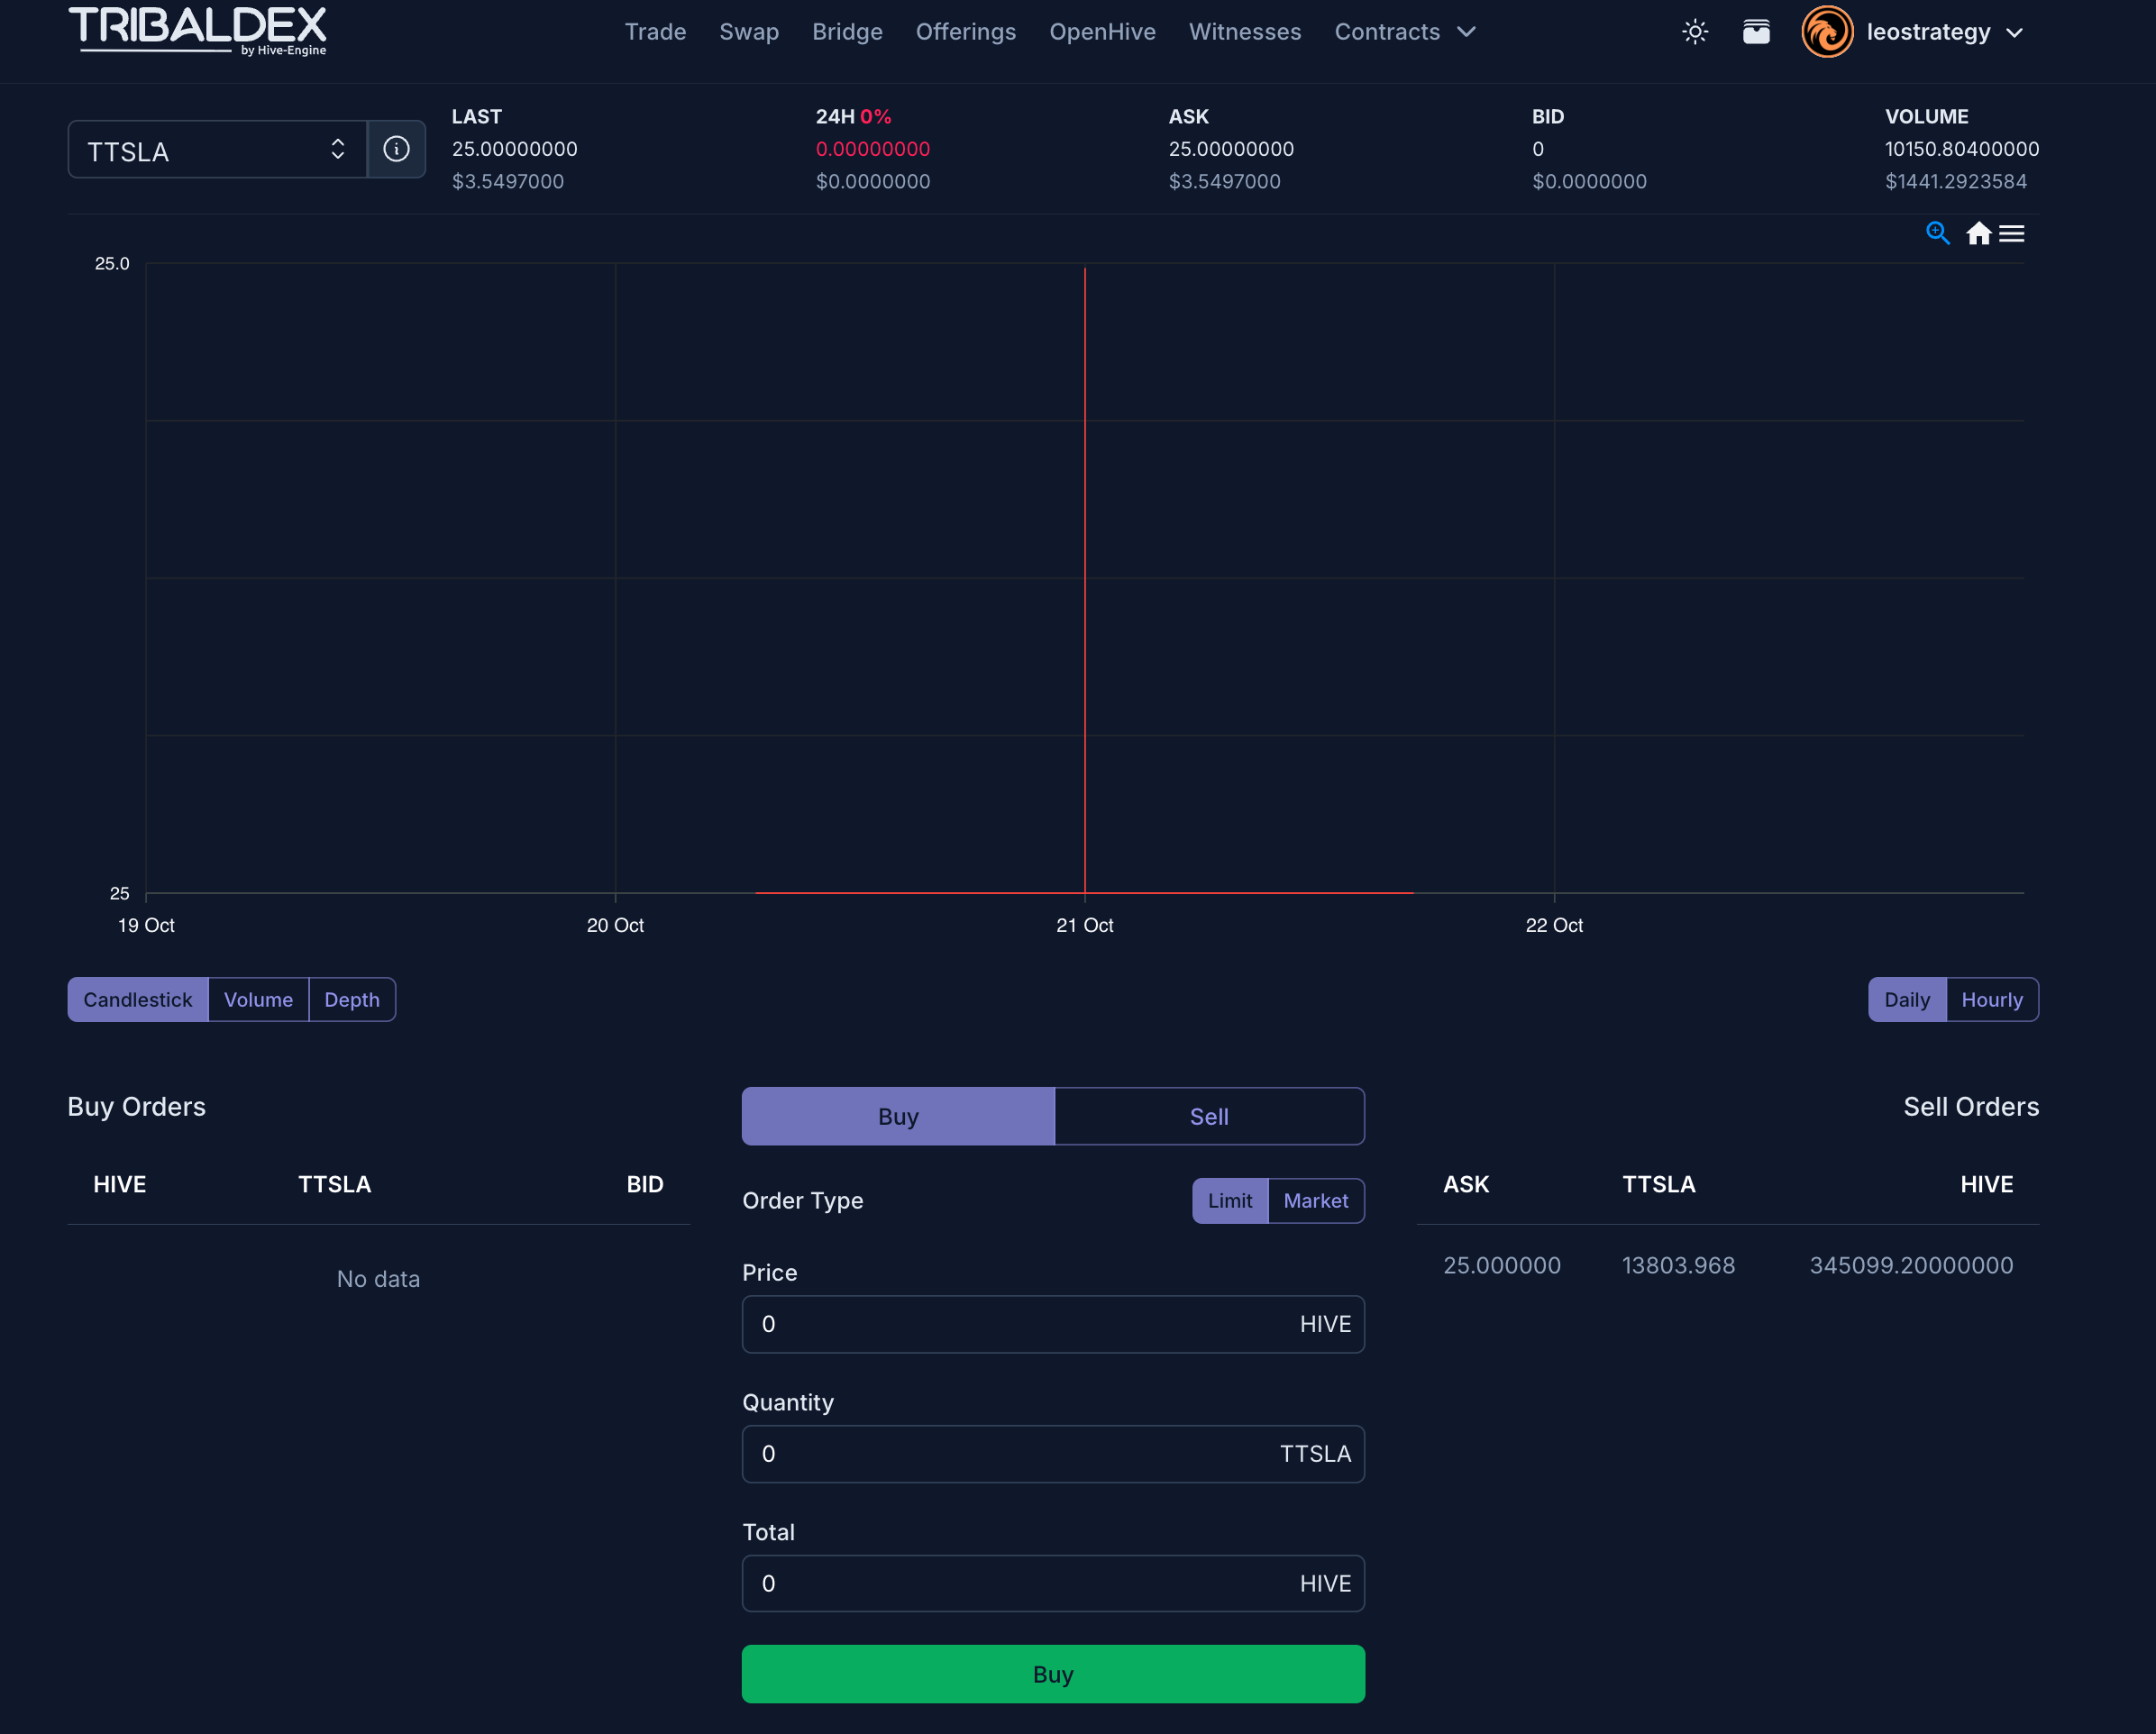This screenshot has width=2156, height=1734.
Task: Open chart hamburger export menu
Action: coord(2011,233)
